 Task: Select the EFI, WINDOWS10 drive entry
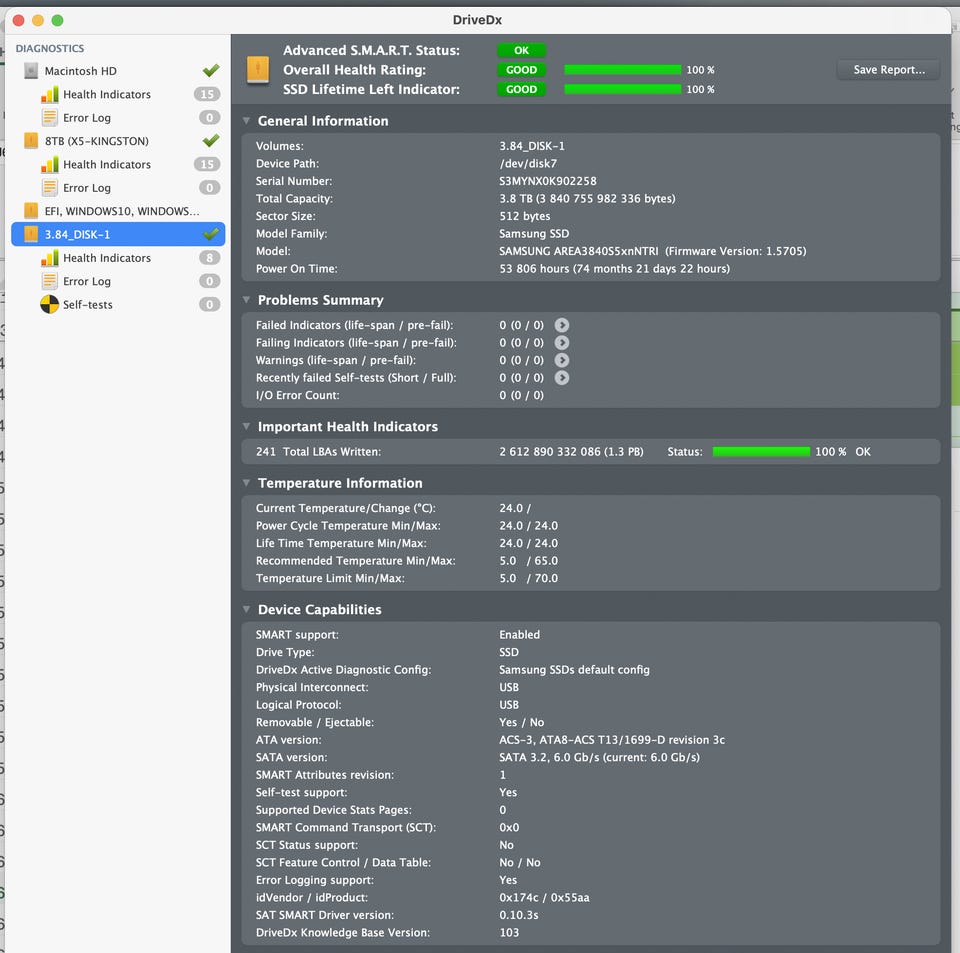(x=118, y=211)
